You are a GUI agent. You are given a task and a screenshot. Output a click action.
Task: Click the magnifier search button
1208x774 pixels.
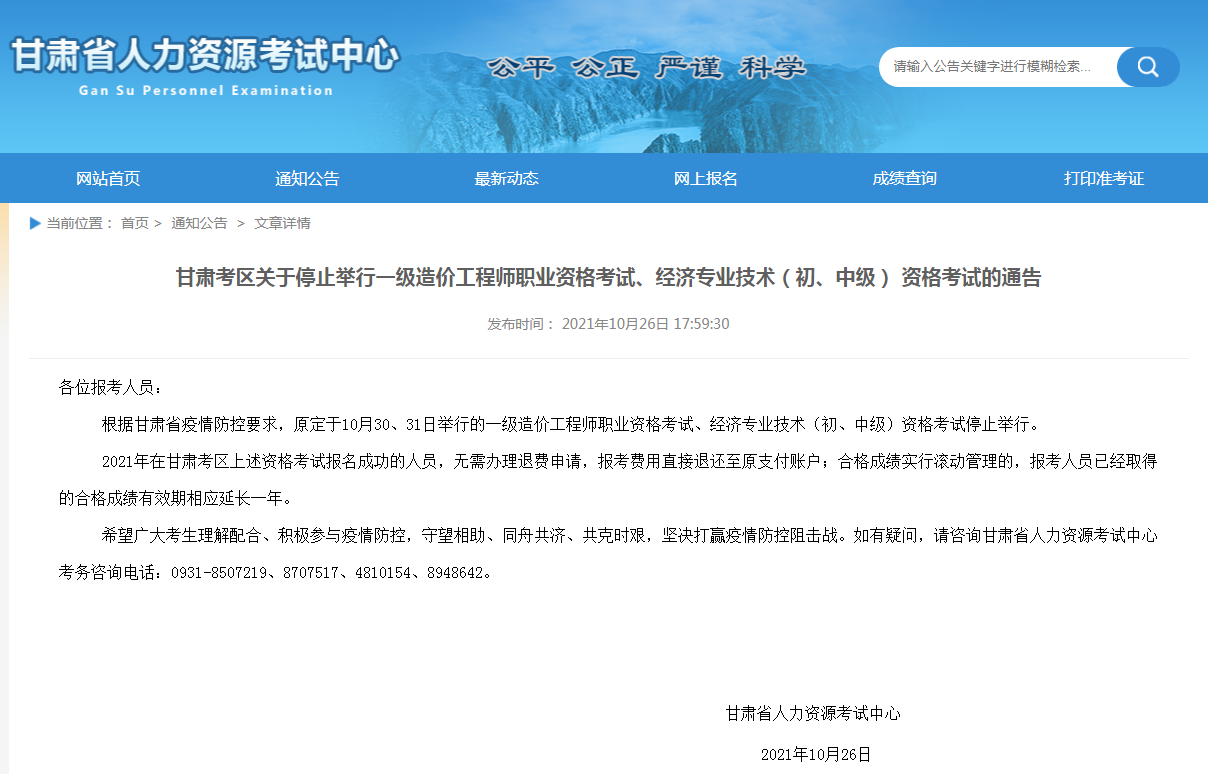[1148, 67]
